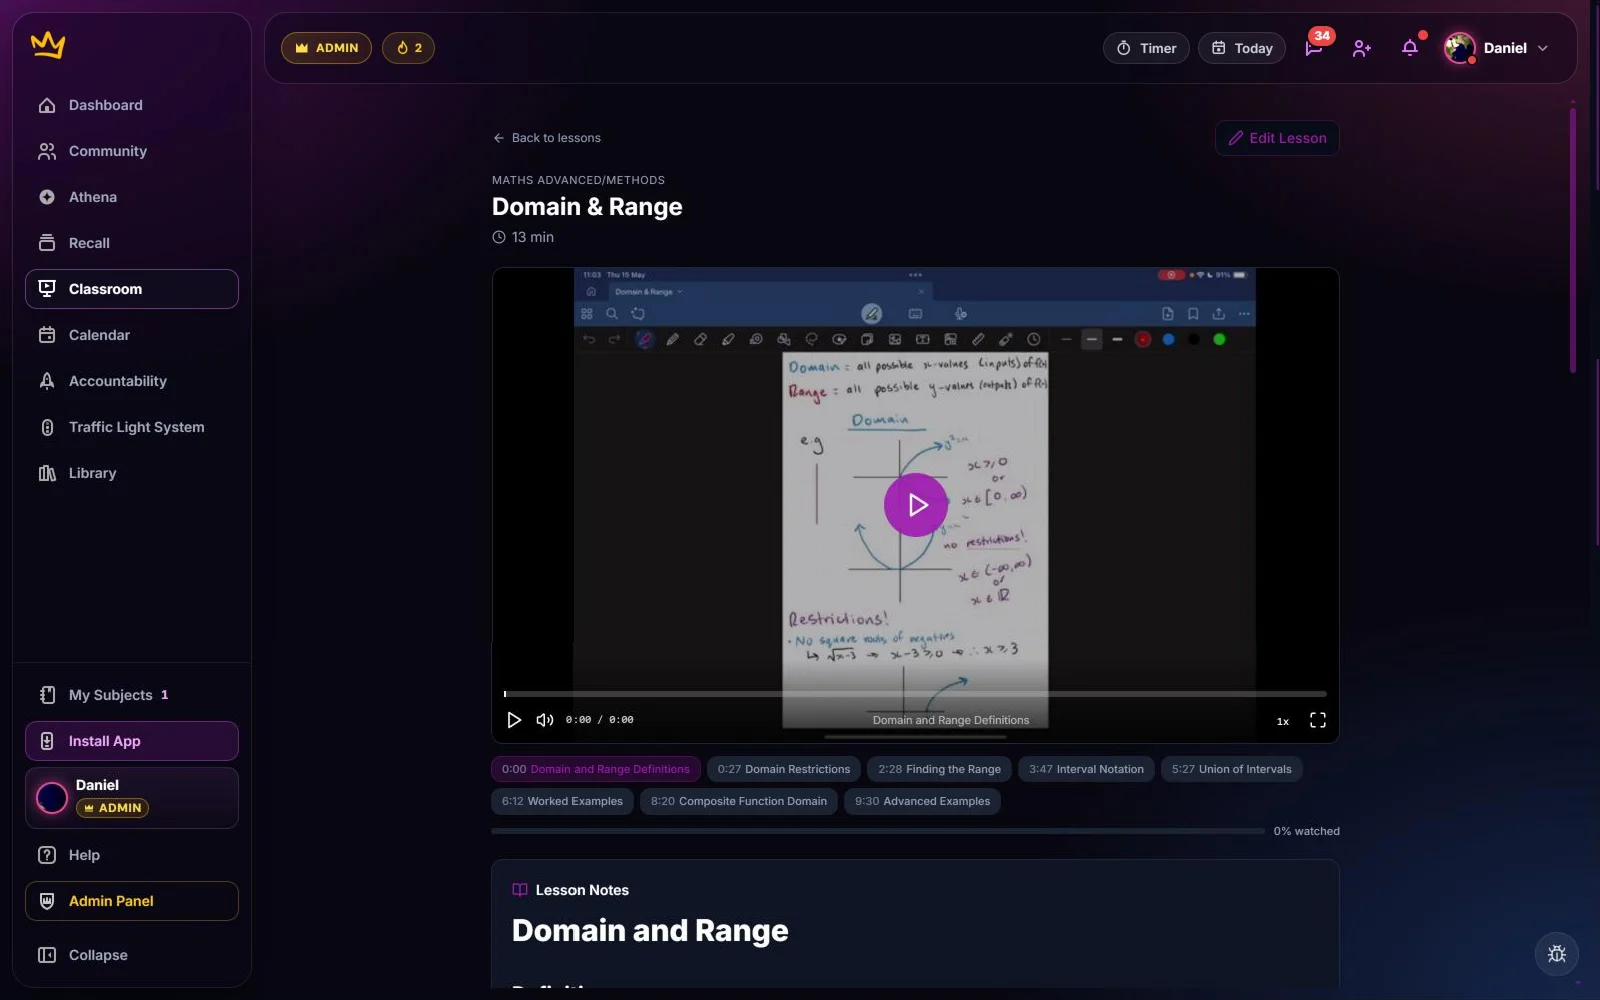Screen dimensions: 1600x1000
Task: Click the ADMIN badge in the top bar
Action: click(x=326, y=48)
